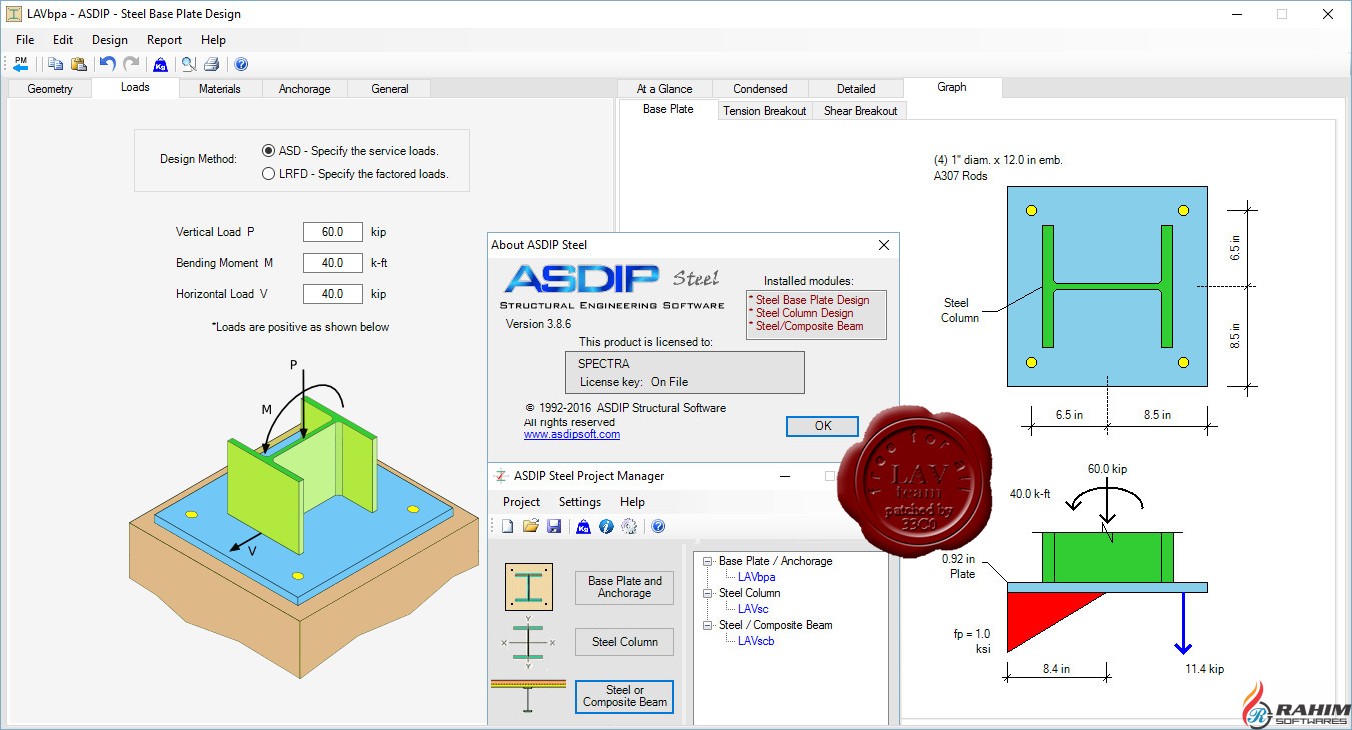Click the PM return-to-Project-Manager icon
Image resolution: width=1352 pixels, height=730 pixels.
click(20, 64)
